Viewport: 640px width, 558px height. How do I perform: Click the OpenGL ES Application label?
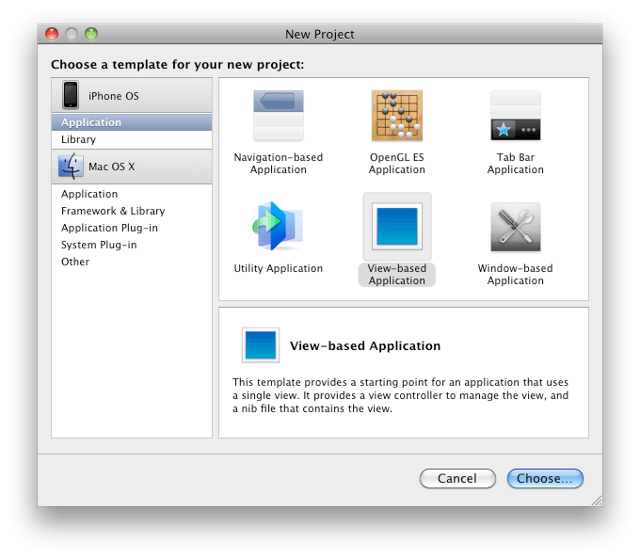tap(397, 163)
